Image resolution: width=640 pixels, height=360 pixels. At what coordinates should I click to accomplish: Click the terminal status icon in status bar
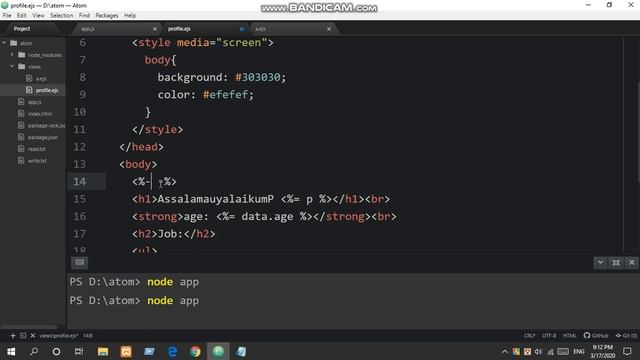pos(23,336)
